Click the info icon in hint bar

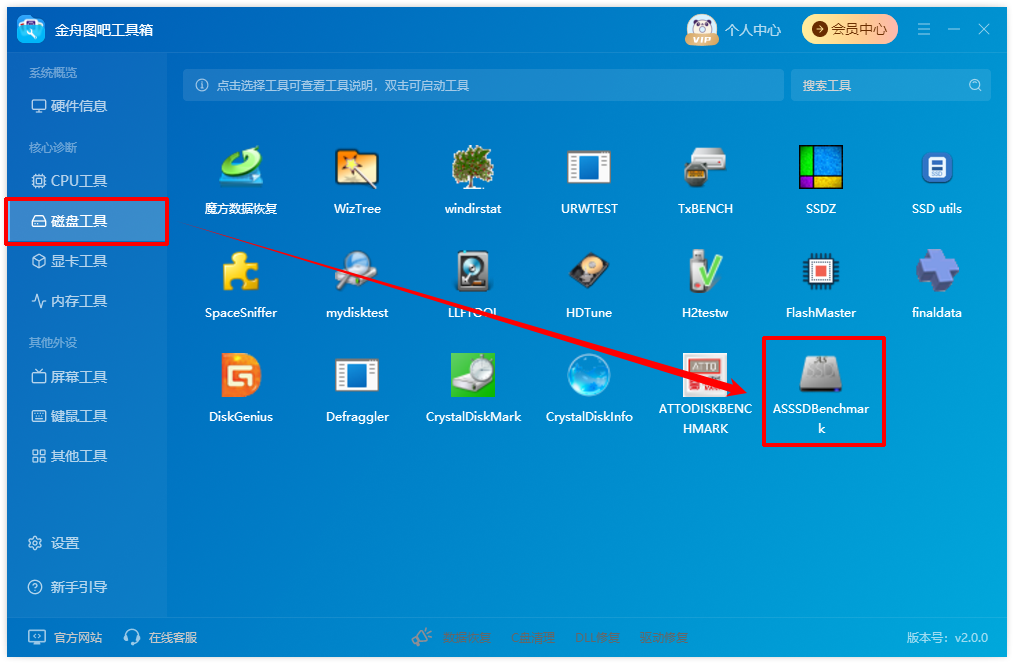click(x=202, y=85)
